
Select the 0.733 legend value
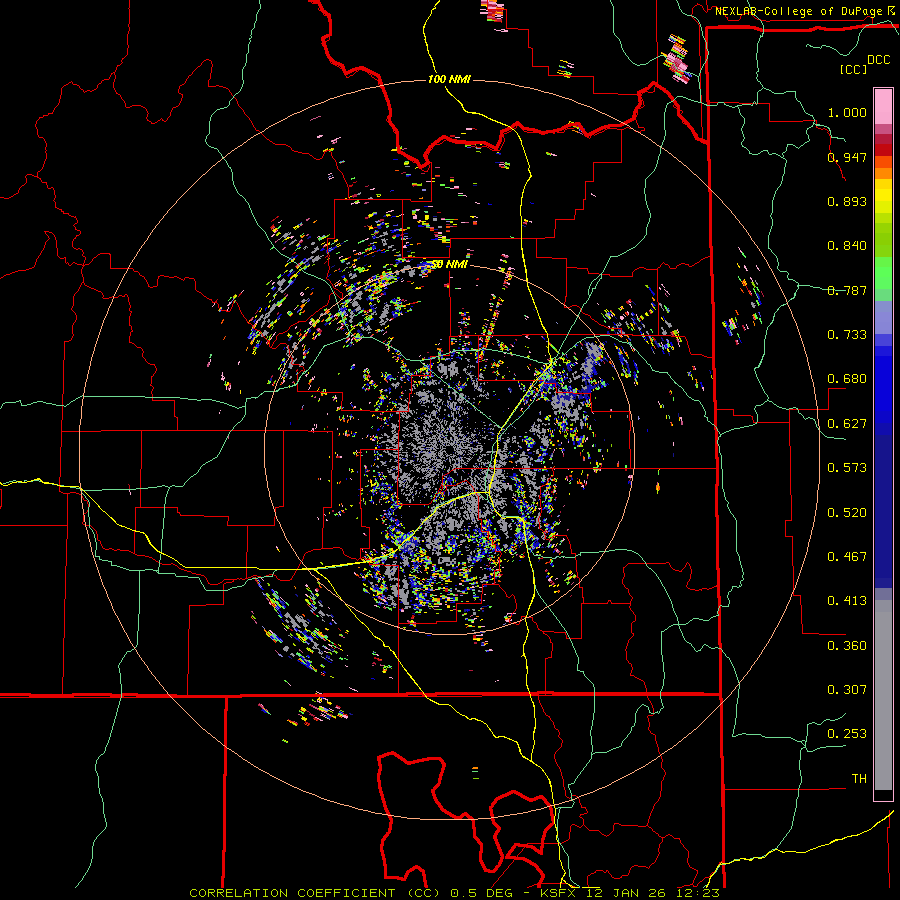tap(847, 335)
